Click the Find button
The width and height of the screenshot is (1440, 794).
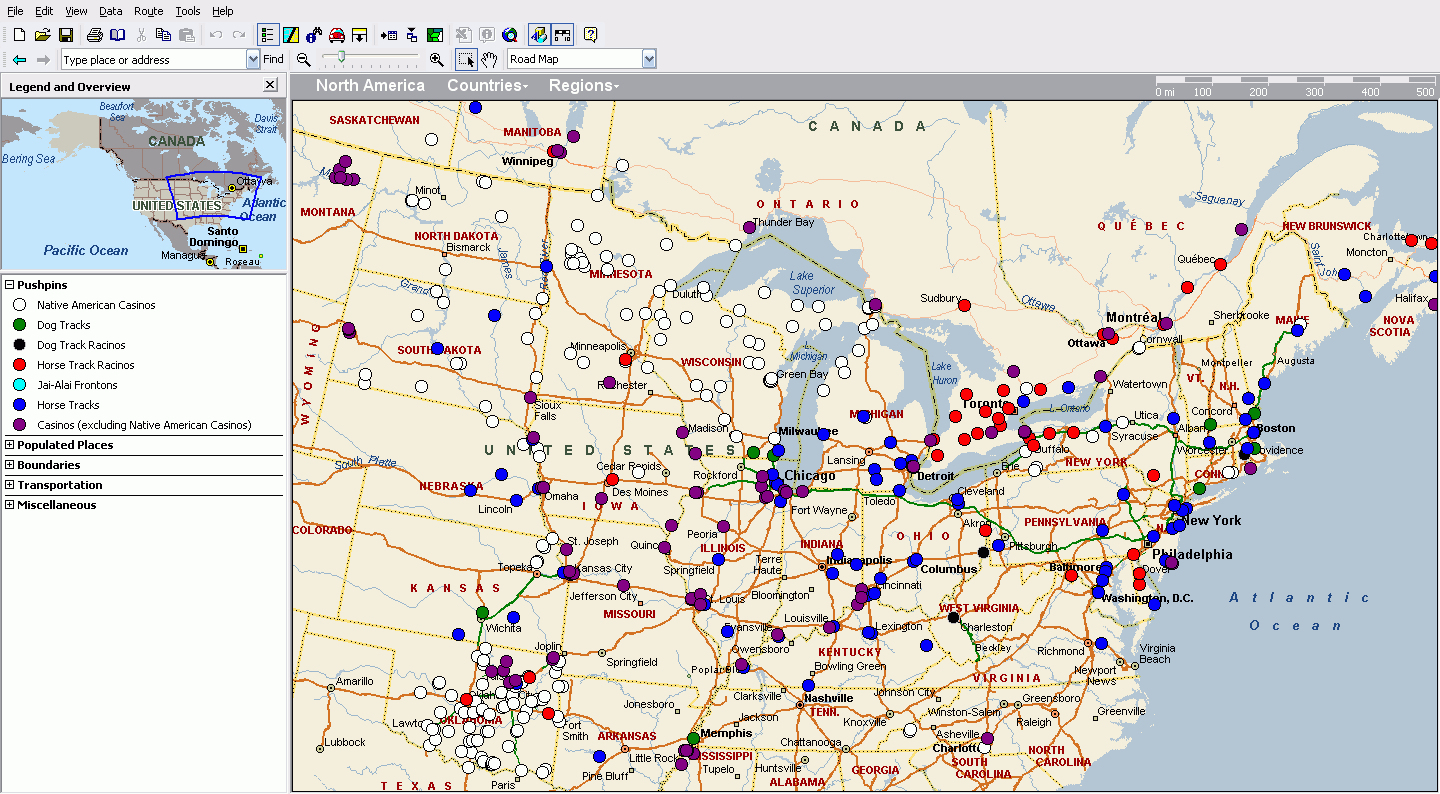[273, 59]
